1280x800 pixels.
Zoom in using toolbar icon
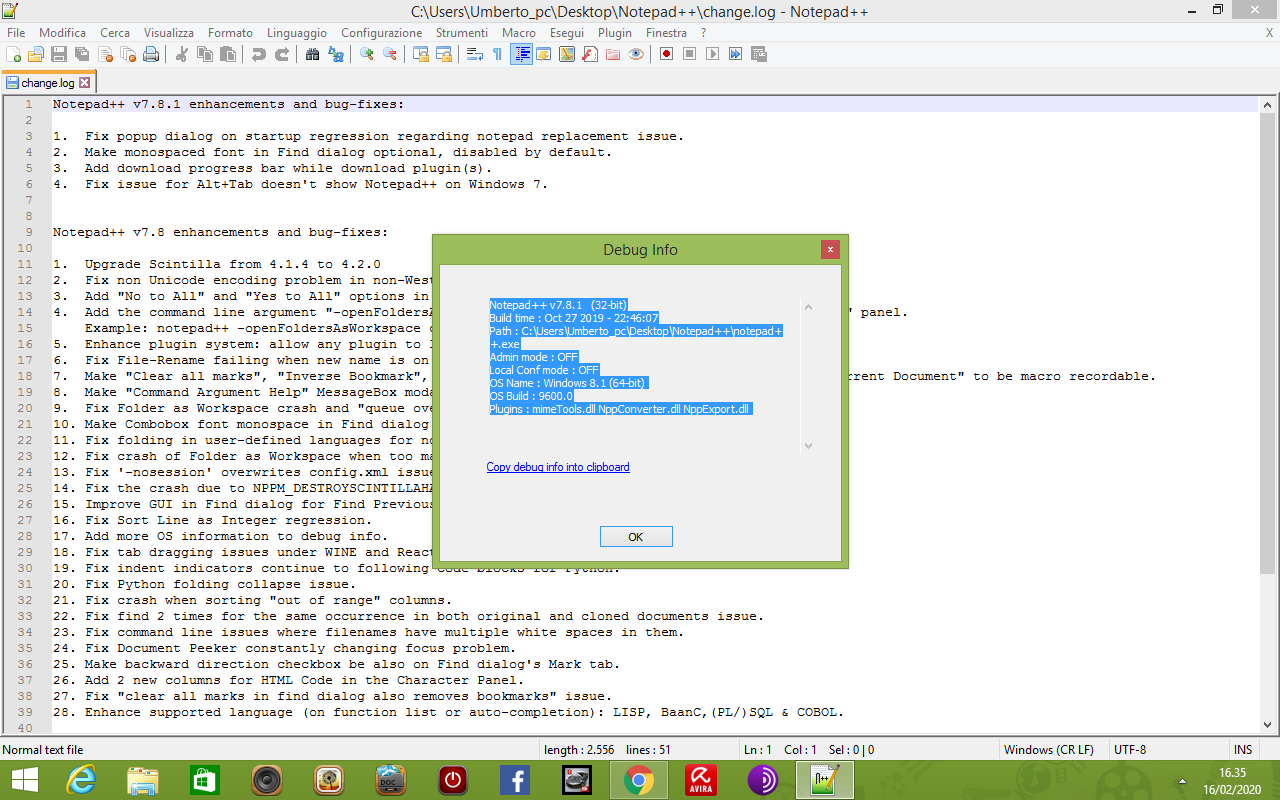(366, 54)
